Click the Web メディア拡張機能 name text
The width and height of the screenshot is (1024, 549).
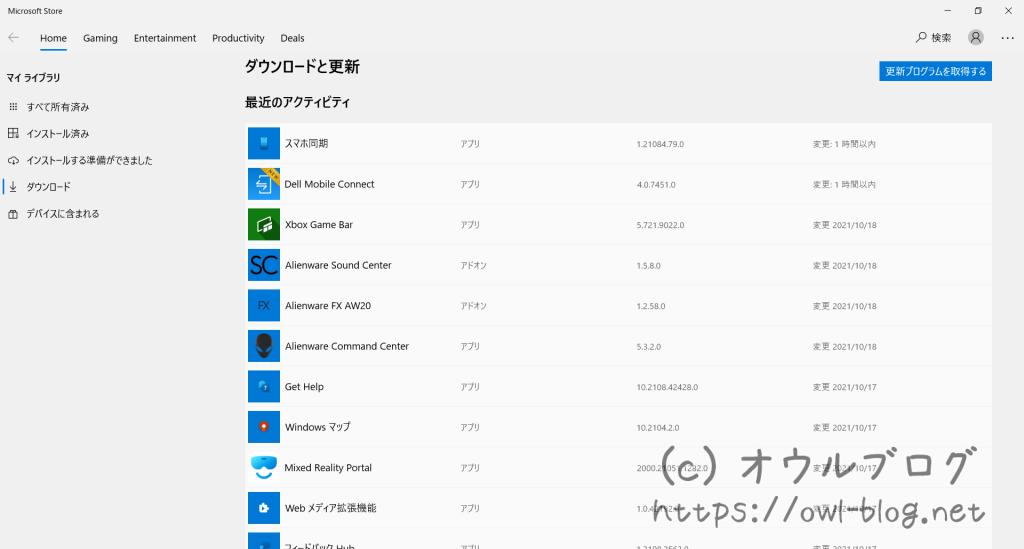point(330,508)
